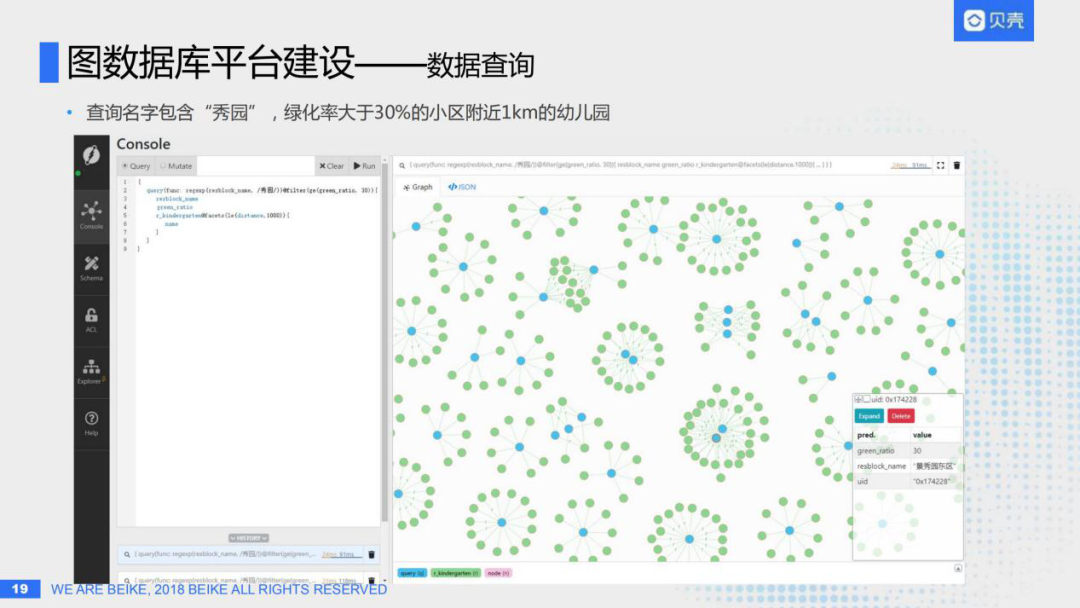Switch to the JSON tab

click(x=462, y=187)
